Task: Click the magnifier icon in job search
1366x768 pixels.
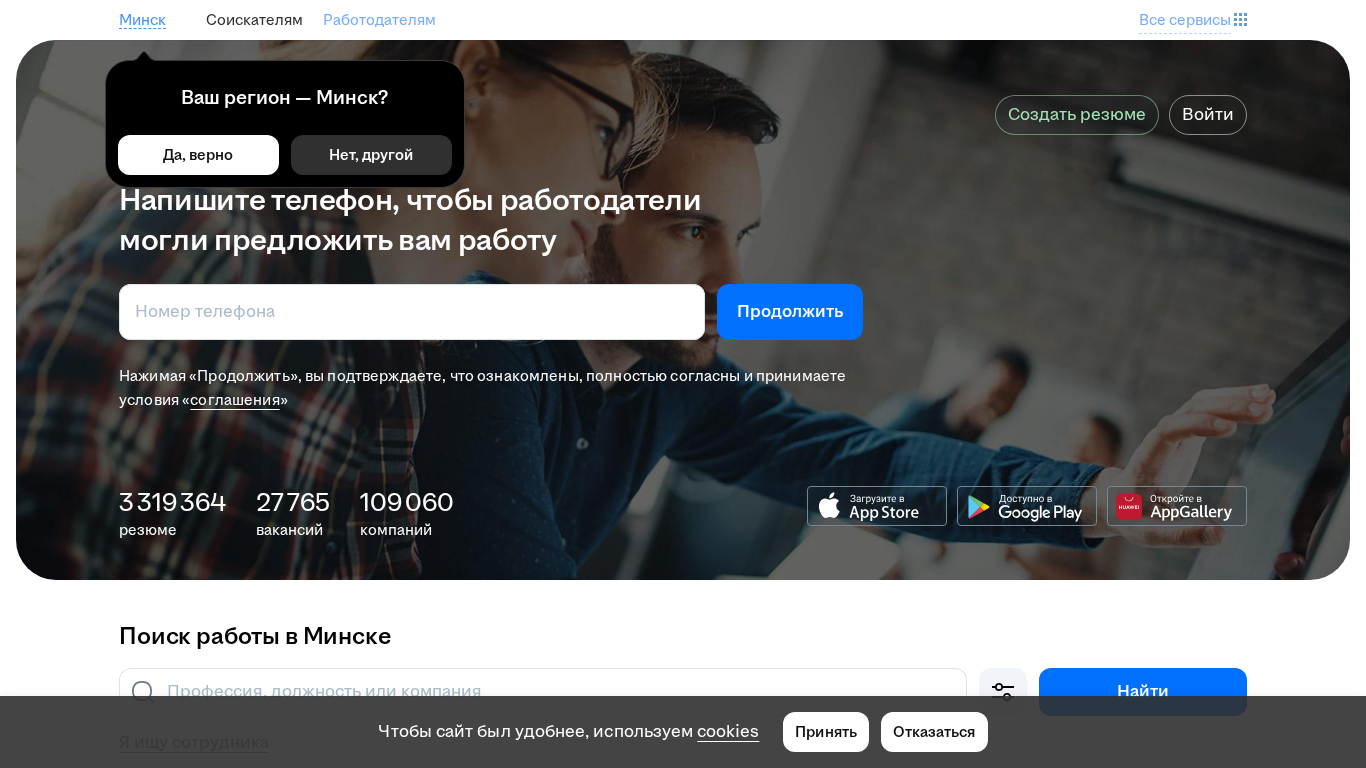Action: (143, 691)
